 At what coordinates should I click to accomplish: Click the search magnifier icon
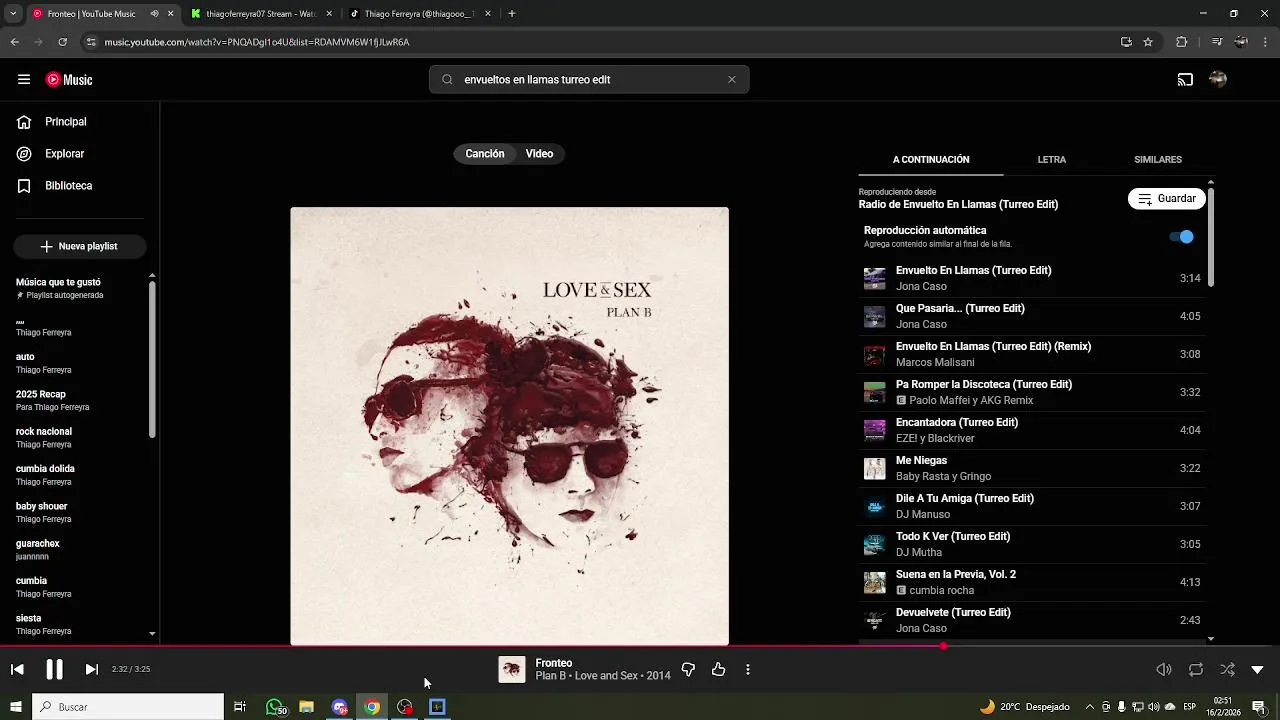tap(447, 80)
